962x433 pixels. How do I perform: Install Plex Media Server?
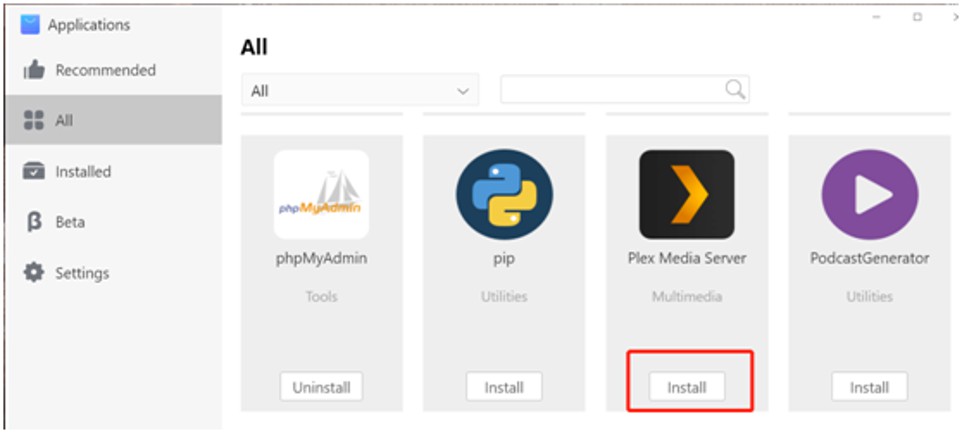pyautogui.click(x=687, y=387)
